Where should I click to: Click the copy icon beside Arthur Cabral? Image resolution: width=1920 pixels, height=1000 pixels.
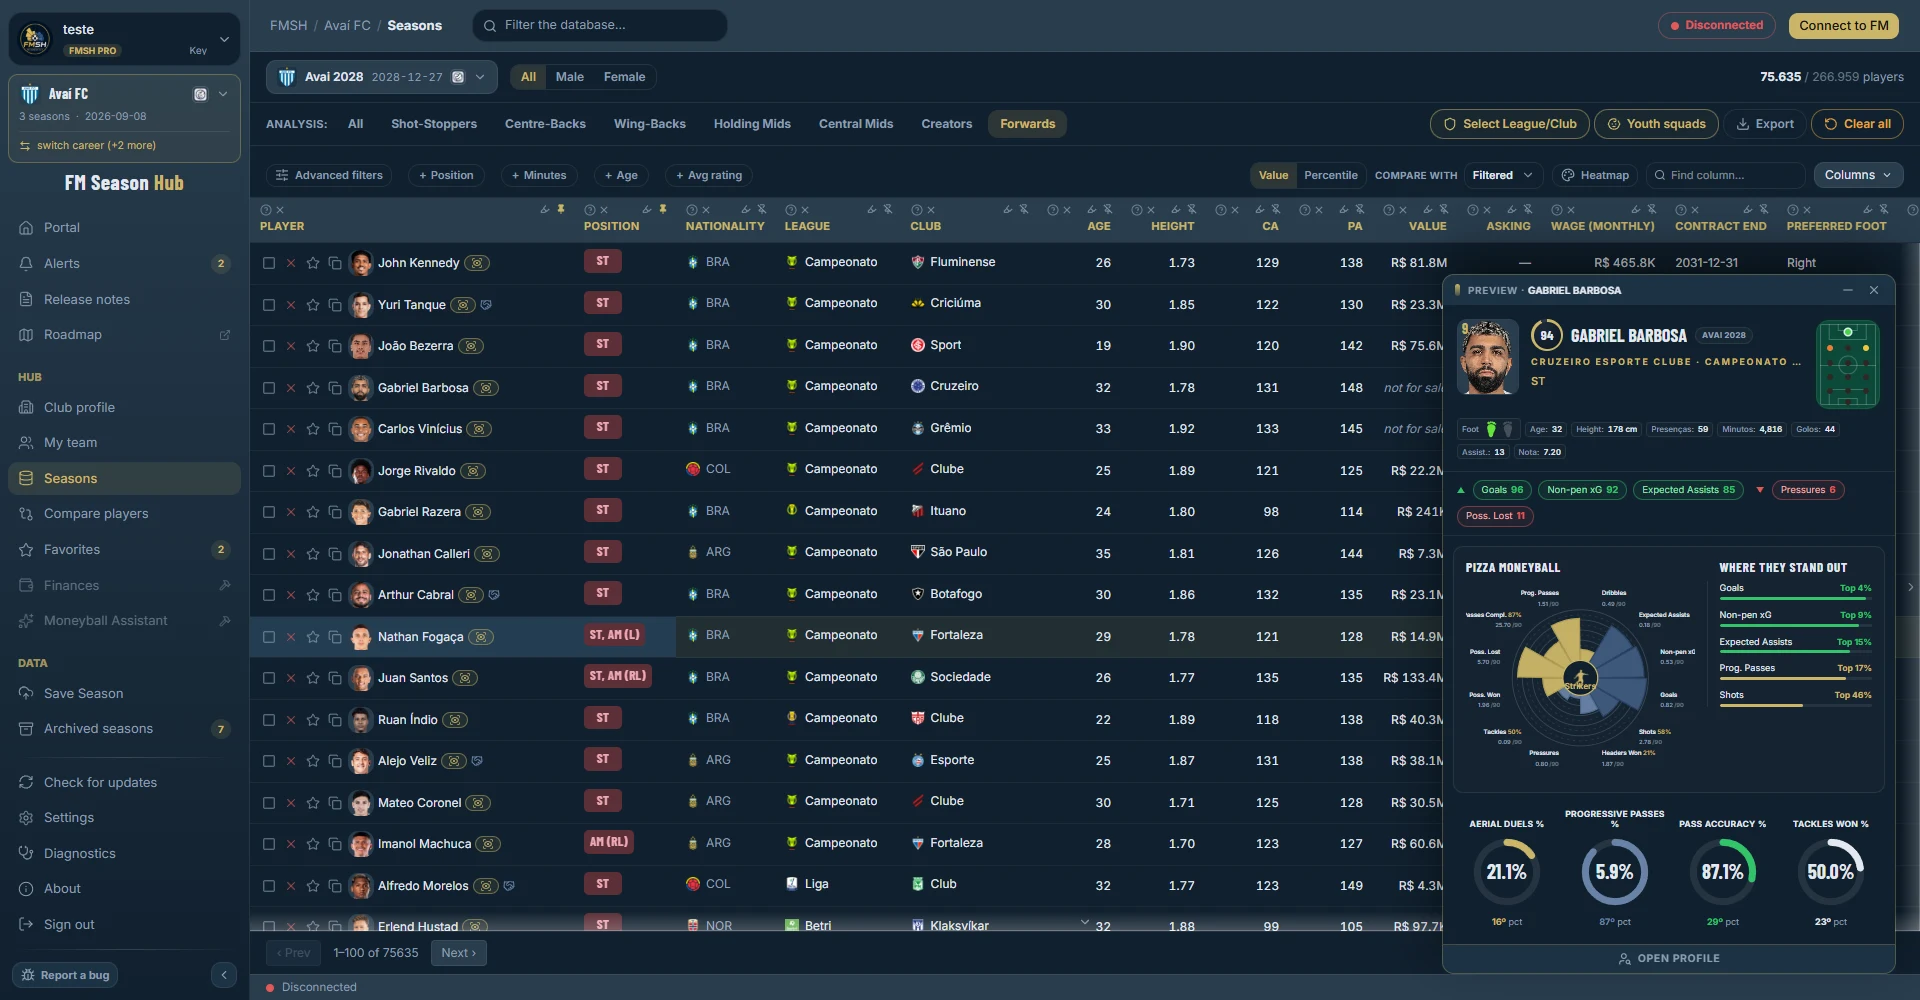335,595
